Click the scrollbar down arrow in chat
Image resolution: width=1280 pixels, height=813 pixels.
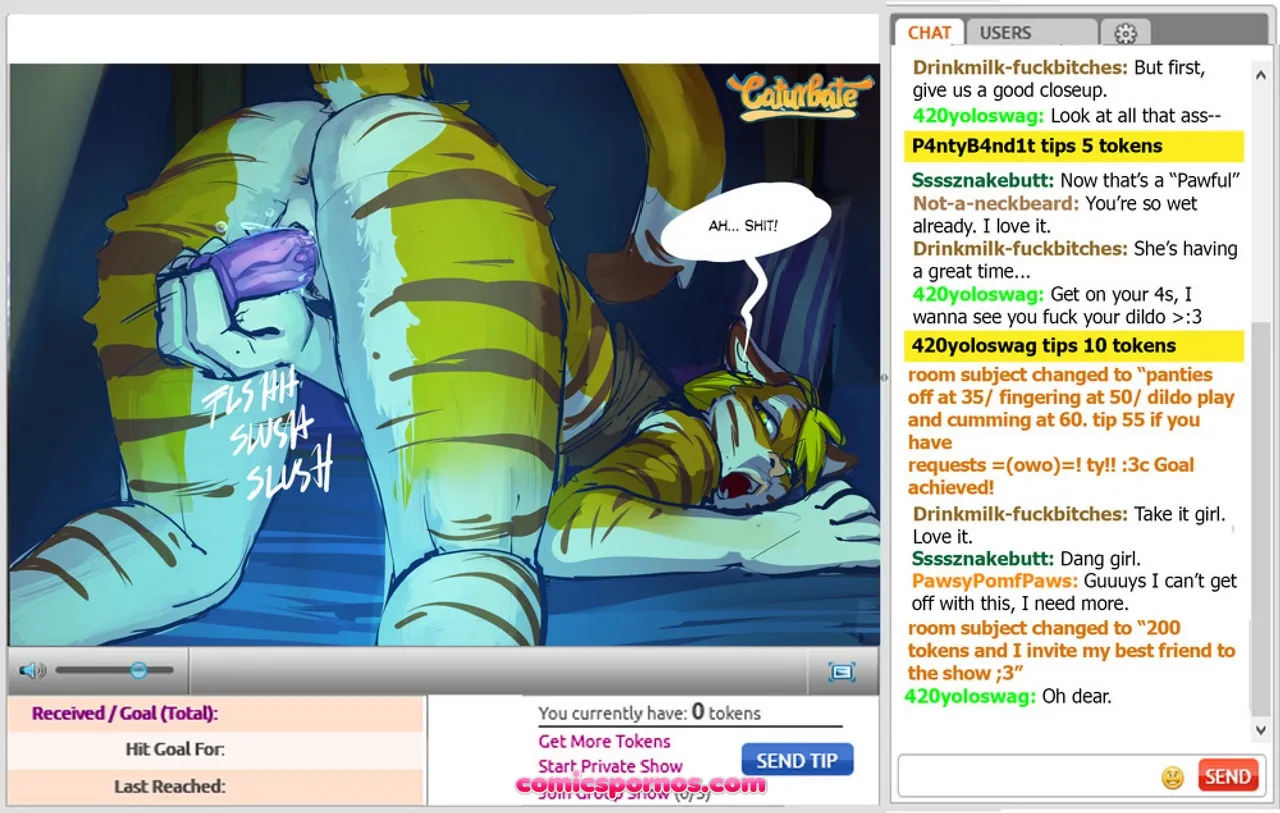coord(1261,730)
